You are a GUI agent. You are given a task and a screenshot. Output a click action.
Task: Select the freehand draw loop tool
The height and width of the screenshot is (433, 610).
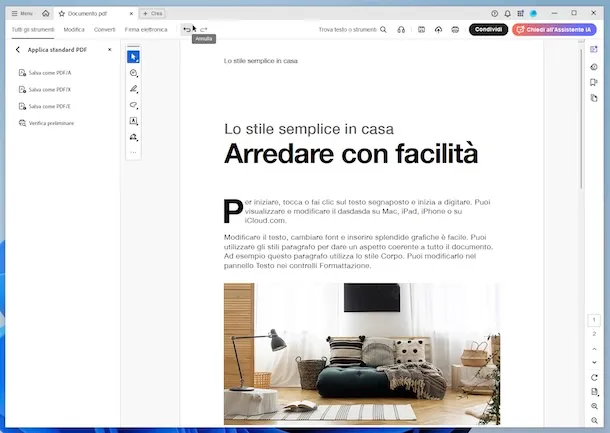tap(133, 105)
